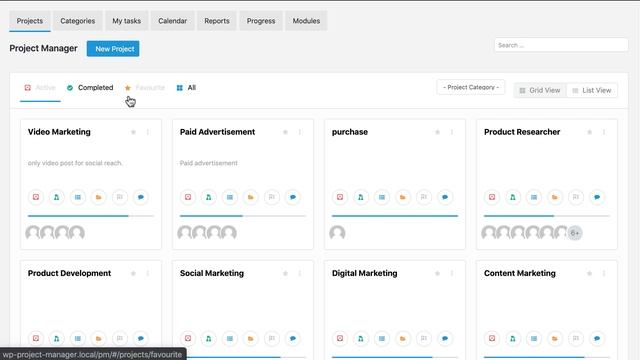Switch to the Categories tab
The height and width of the screenshot is (360, 640).
78,21
